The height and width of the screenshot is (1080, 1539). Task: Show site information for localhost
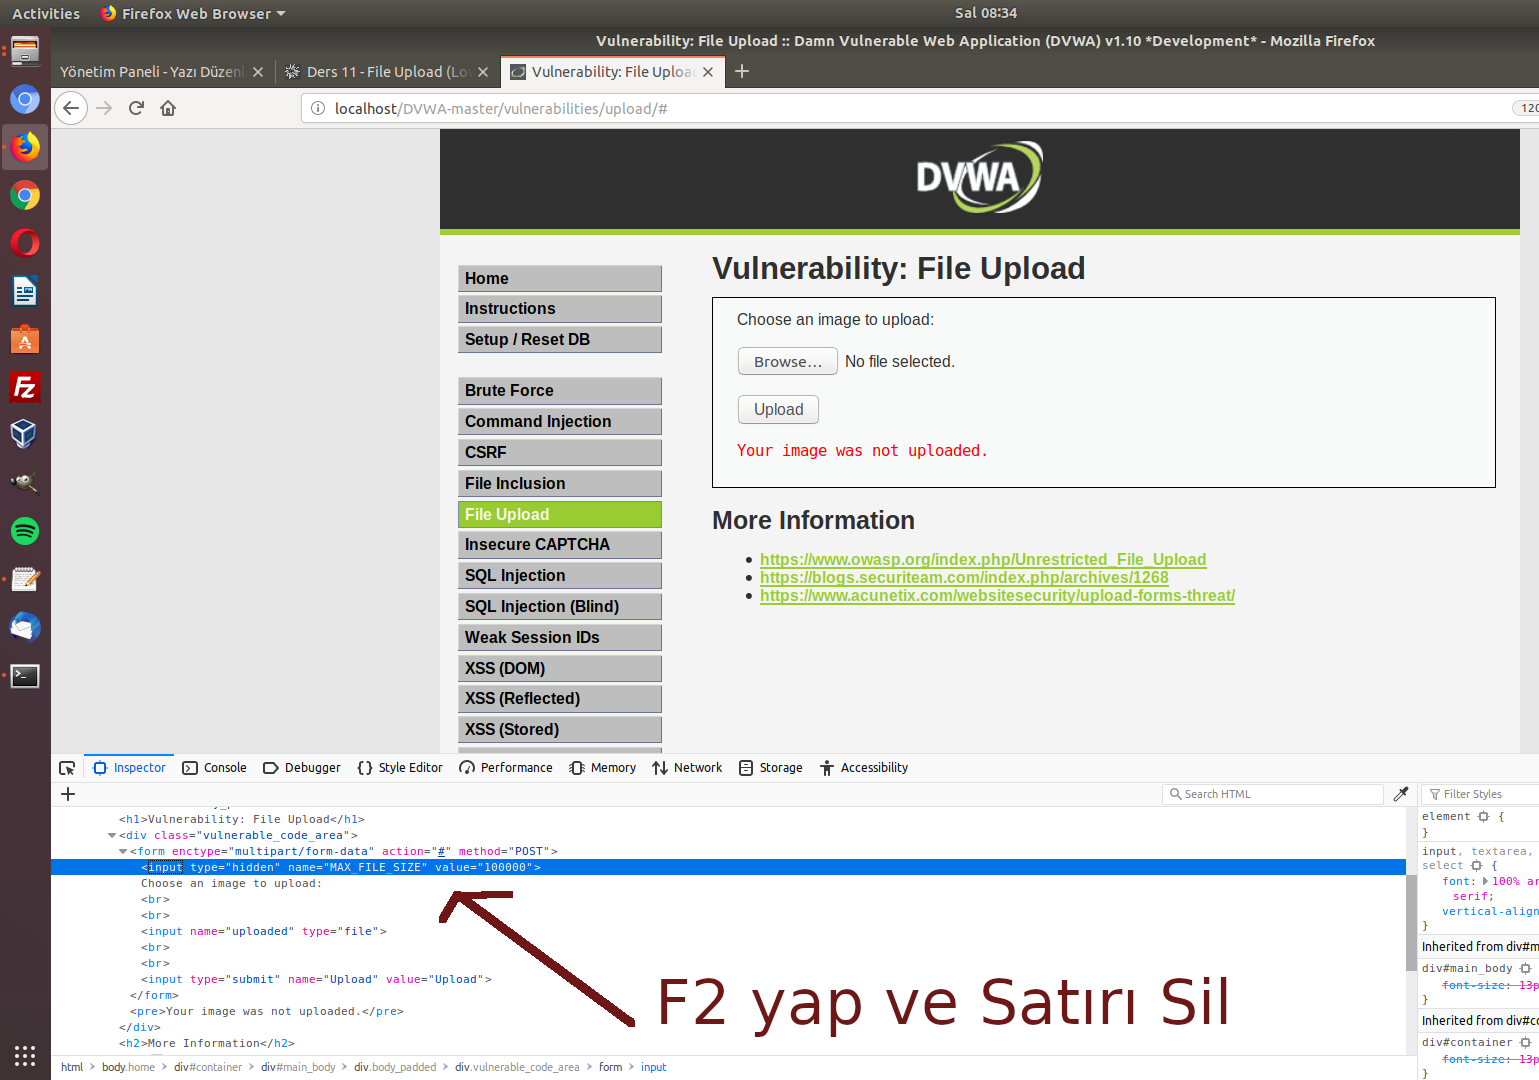[318, 108]
